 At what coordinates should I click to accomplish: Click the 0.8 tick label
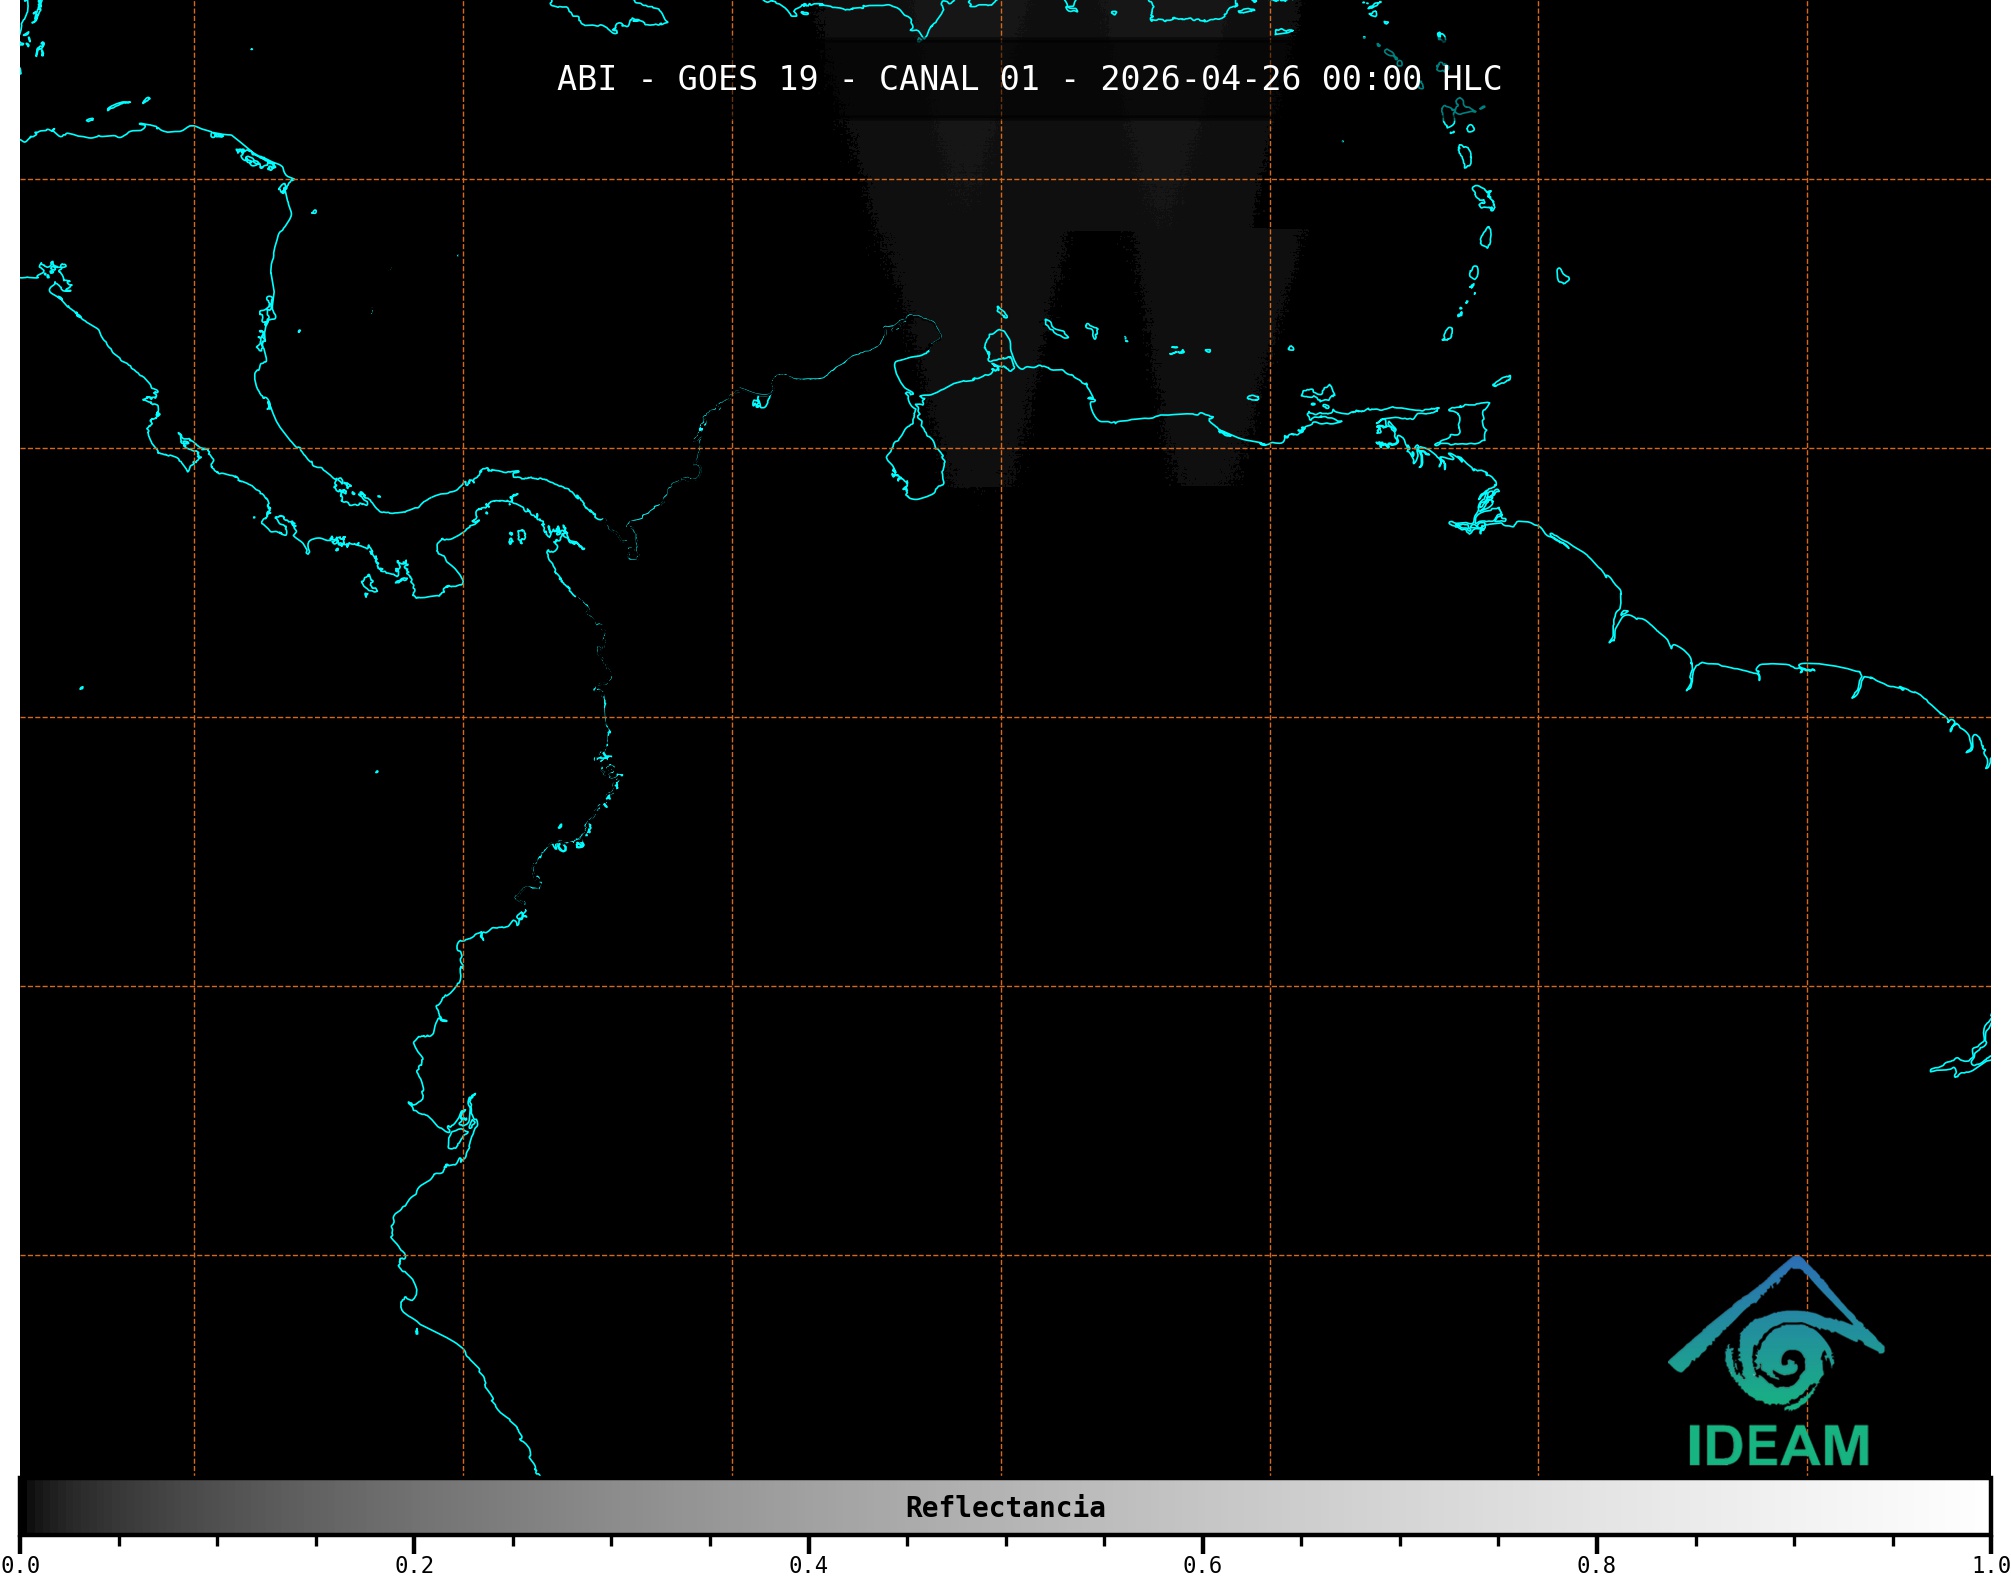pyautogui.click(x=1596, y=1565)
